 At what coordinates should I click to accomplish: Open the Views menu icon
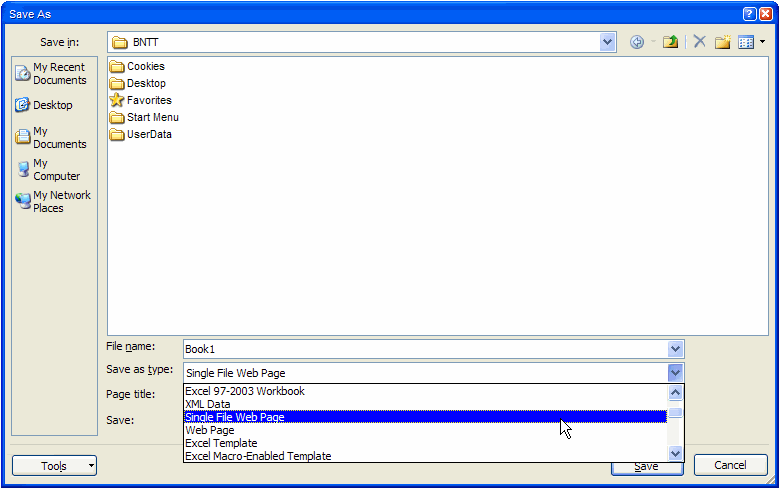(746, 42)
